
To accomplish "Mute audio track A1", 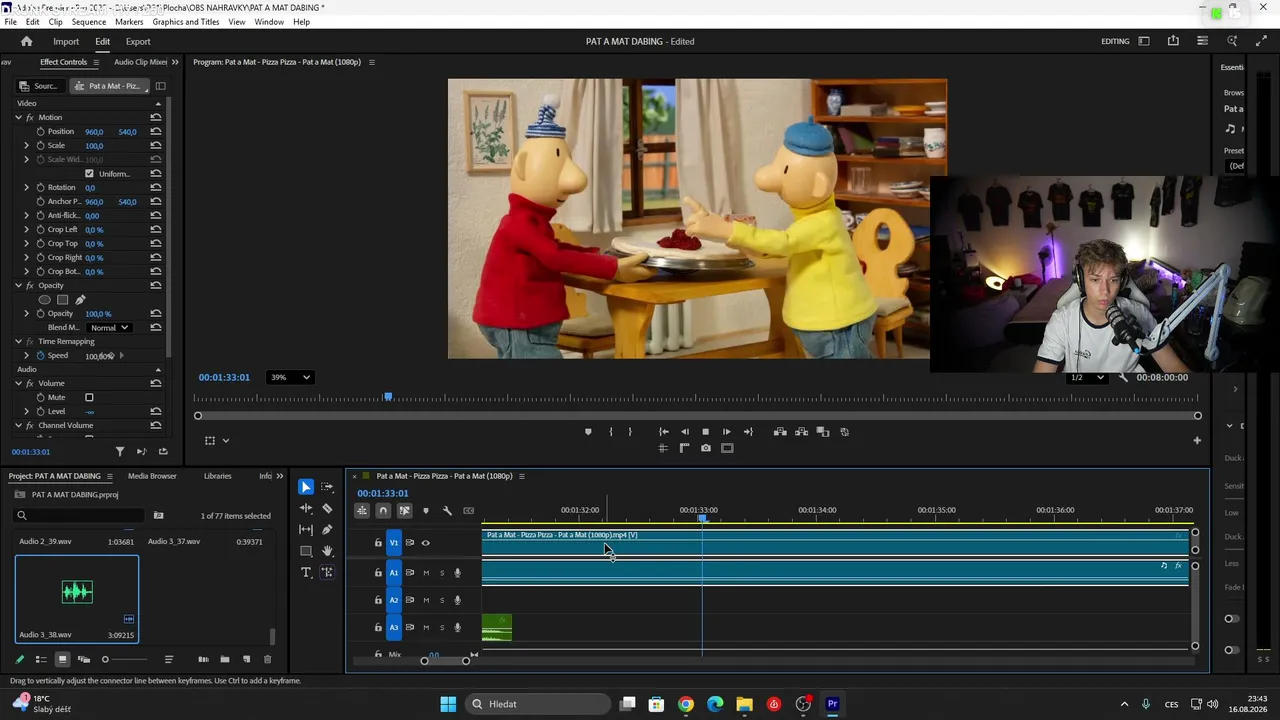I will (426, 573).
